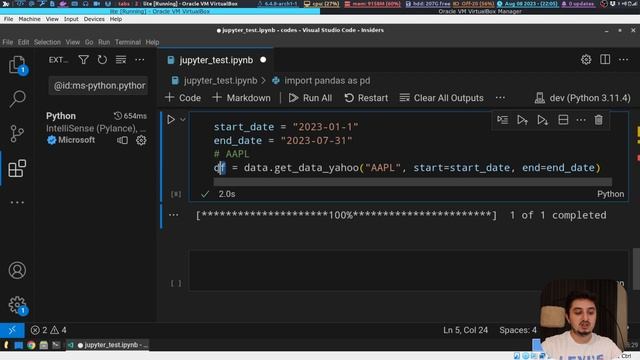The image size is (640, 360).
Task: Open VirtualBox Machine menu
Action: (29, 19)
